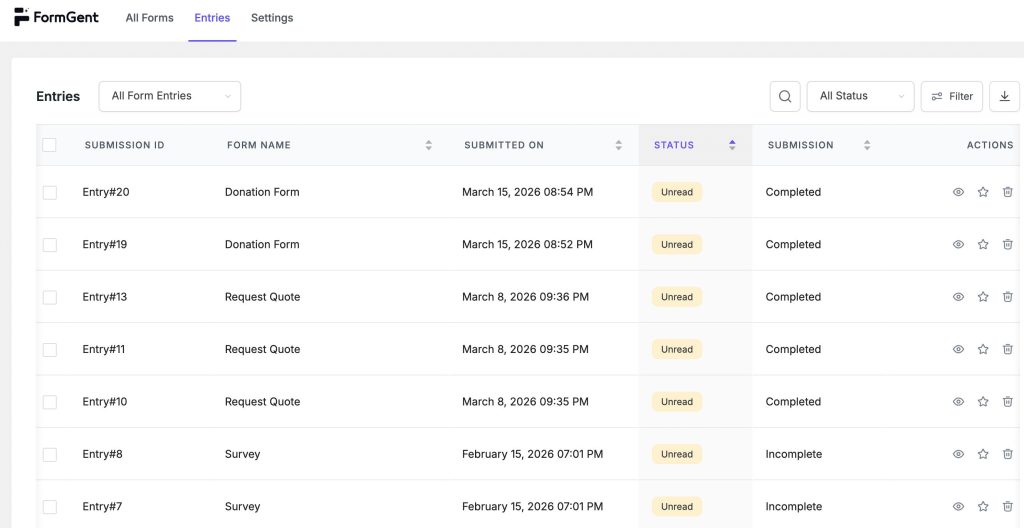1024x528 pixels.
Task: View Entry#20 with the eye icon
Action: click(x=958, y=192)
